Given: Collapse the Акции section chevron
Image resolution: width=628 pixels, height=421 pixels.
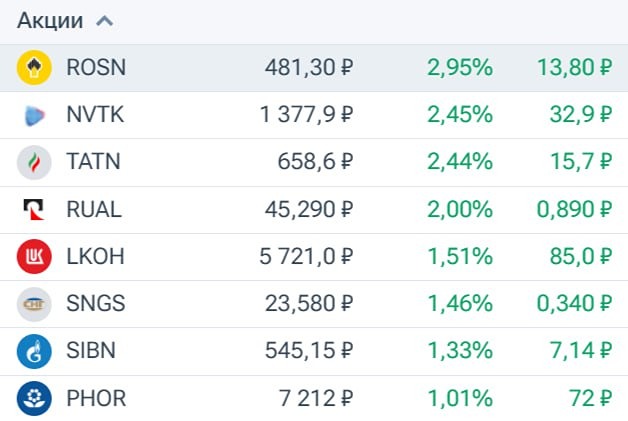Looking at the screenshot, I should point(104,21).
